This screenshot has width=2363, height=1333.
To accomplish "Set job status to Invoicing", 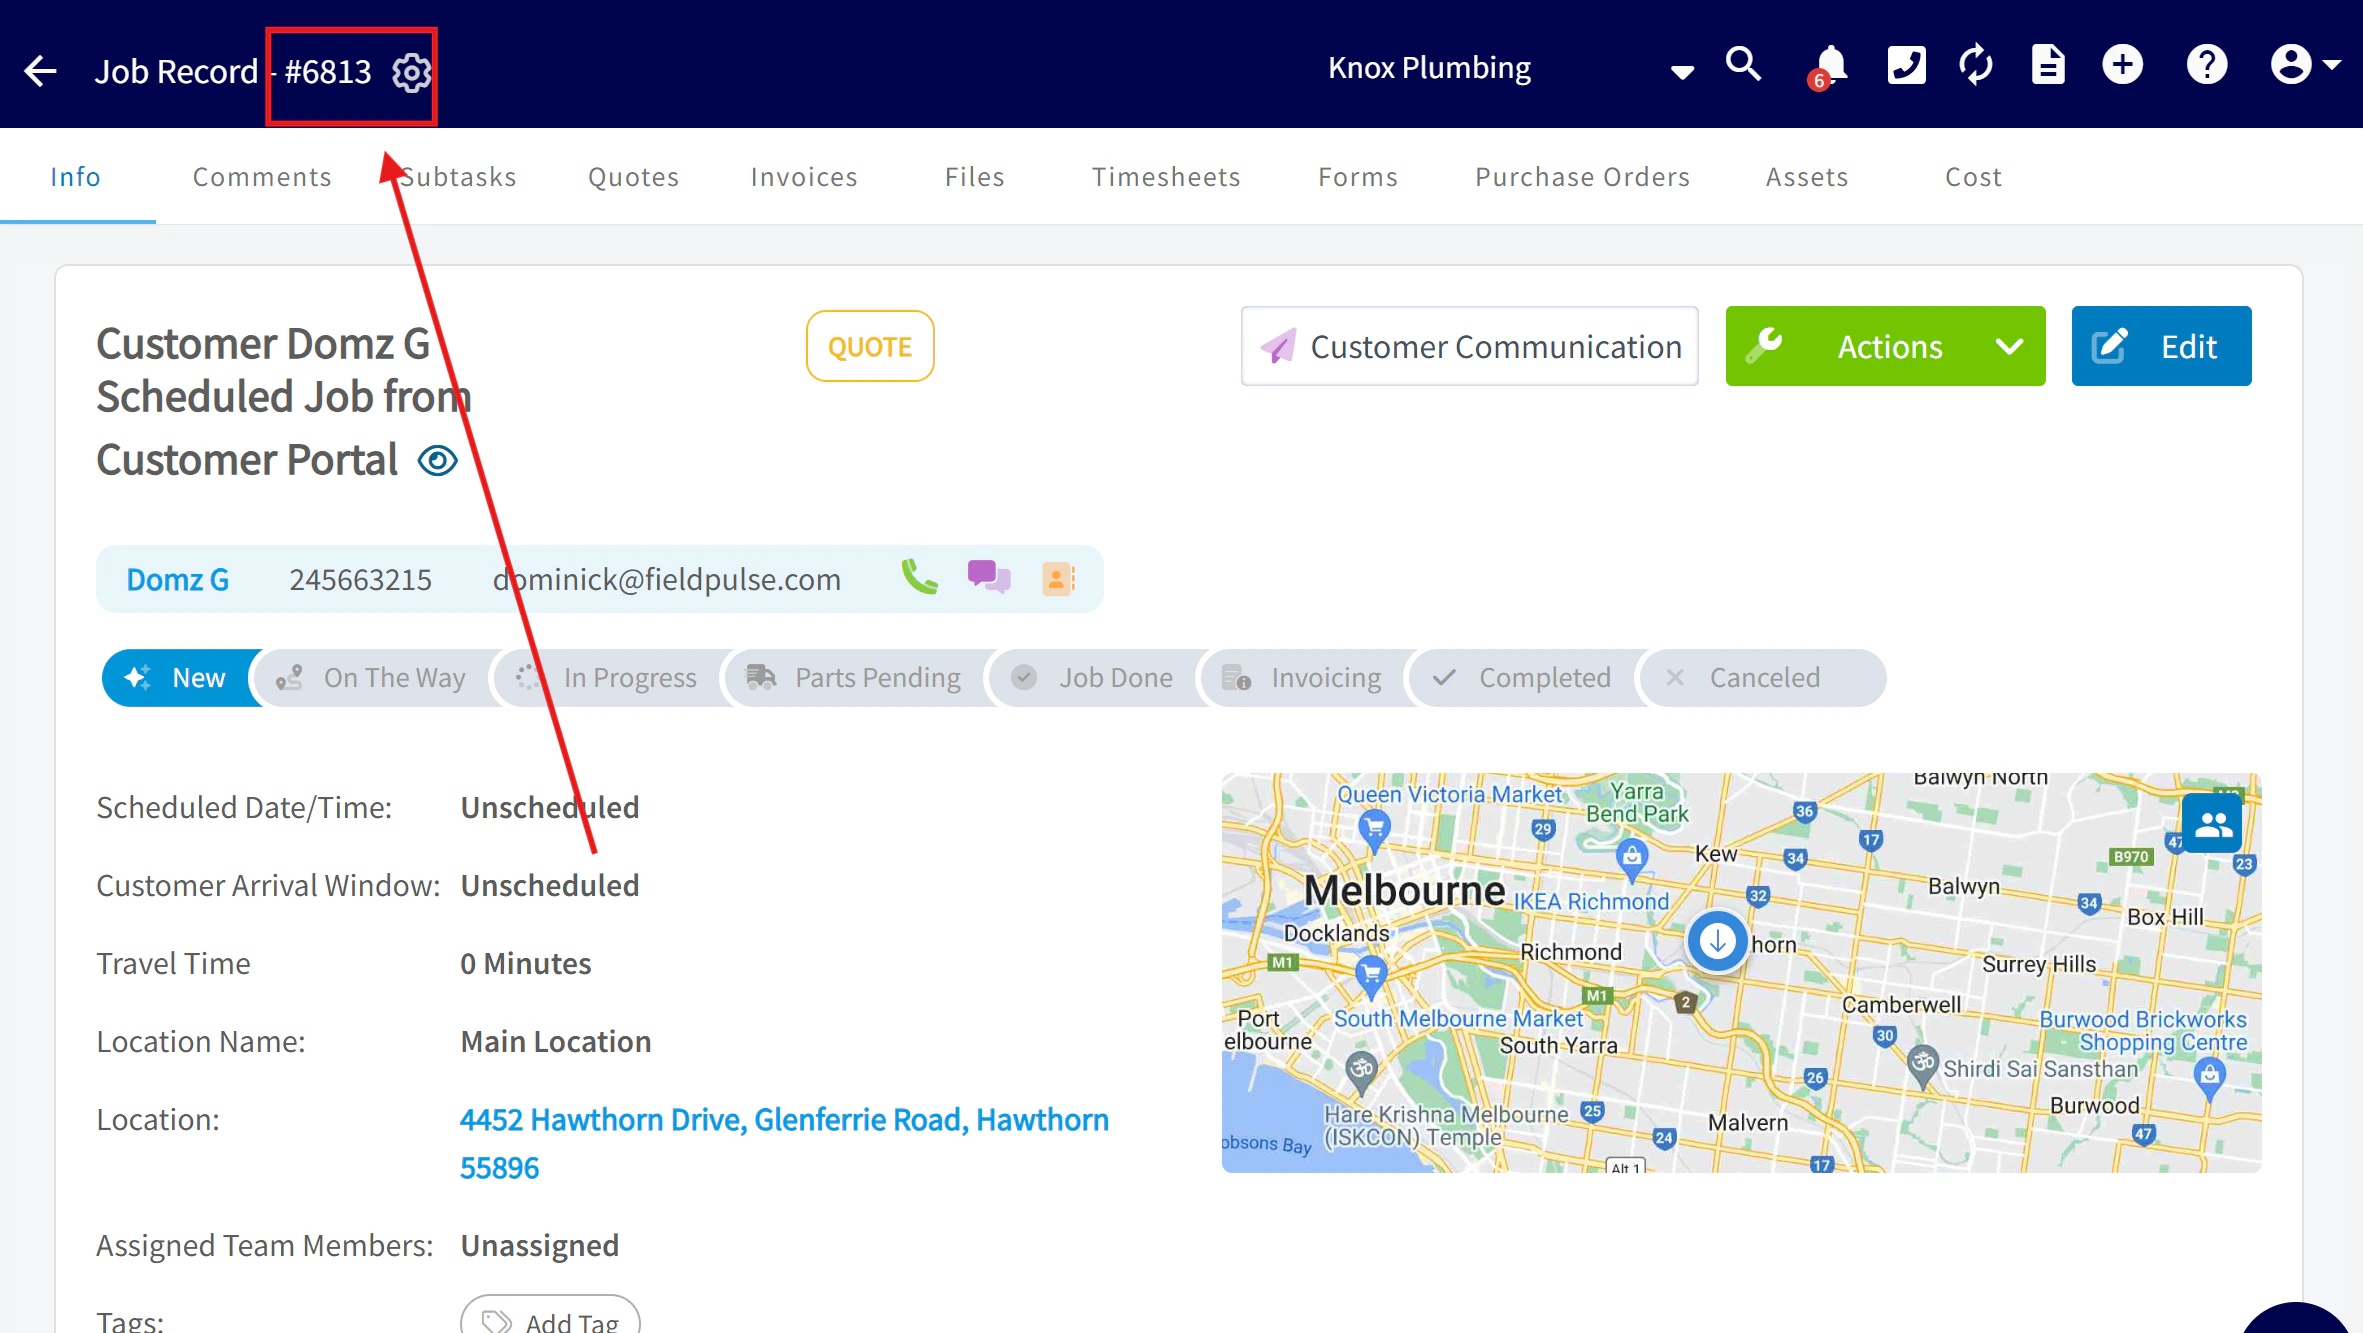I will pyautogui.click(x=1303, y=678).
